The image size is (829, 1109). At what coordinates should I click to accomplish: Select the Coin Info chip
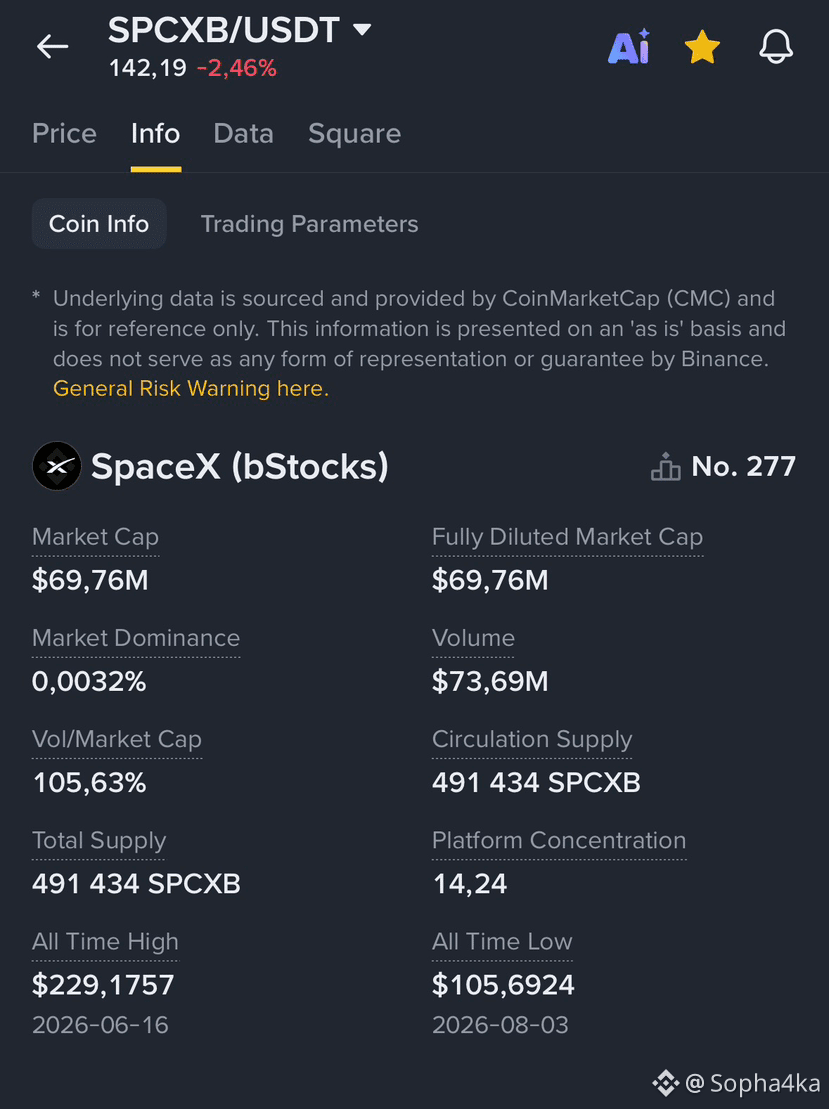(x=99, y=223)
